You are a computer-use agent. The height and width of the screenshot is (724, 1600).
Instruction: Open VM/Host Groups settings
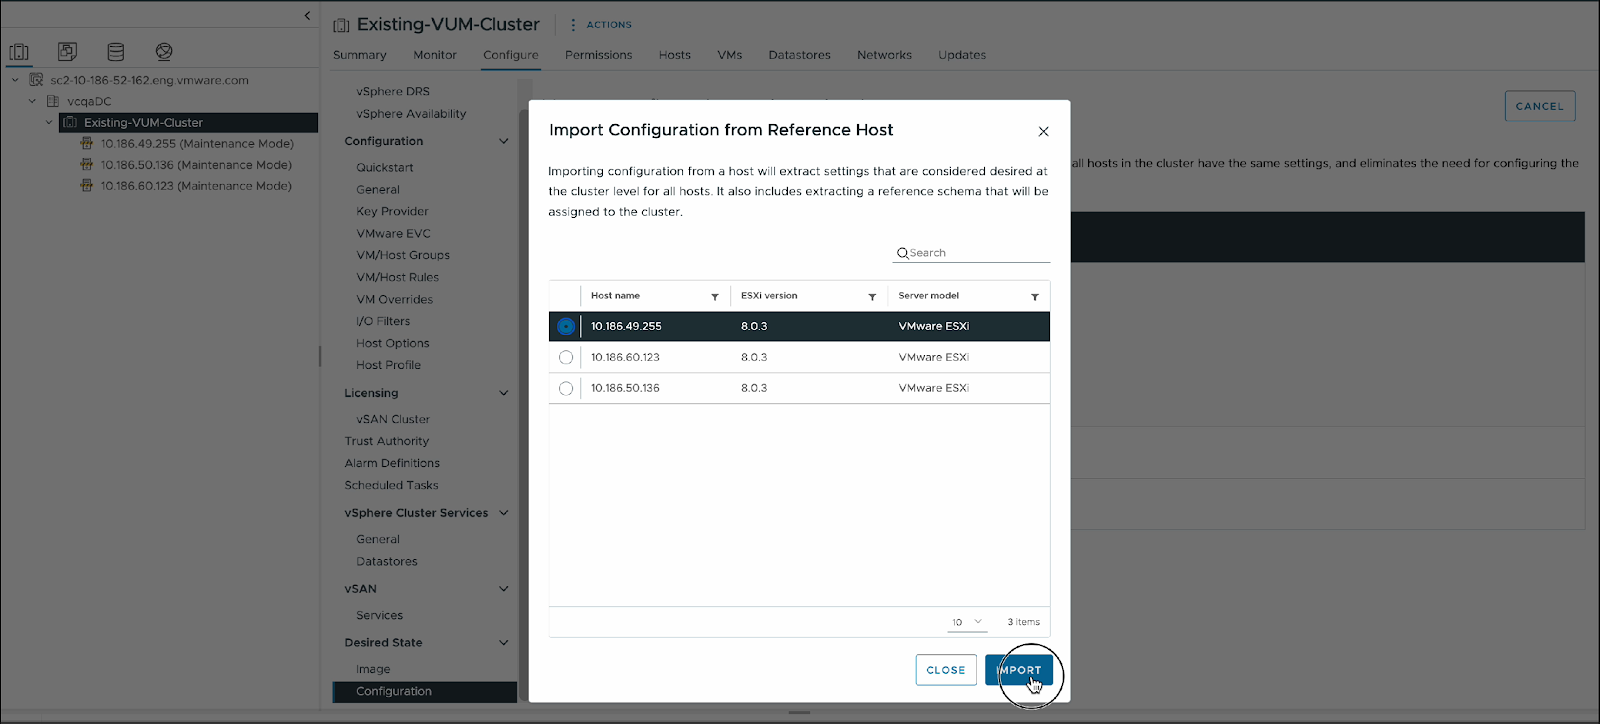pyautogui.click(x=403, y=256)
